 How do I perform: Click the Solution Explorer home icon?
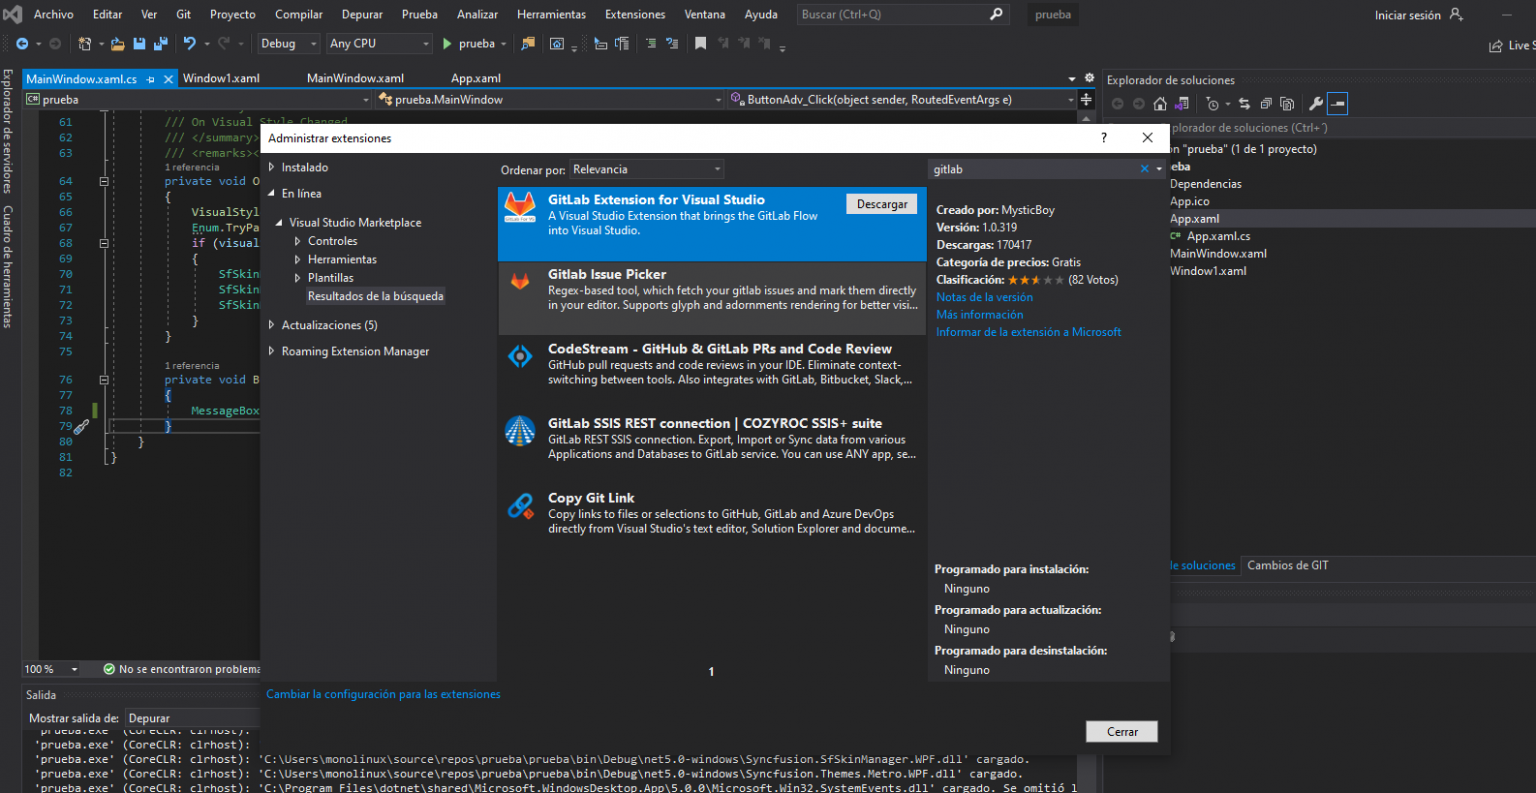pyautogui.click(x=1160, y=103)
